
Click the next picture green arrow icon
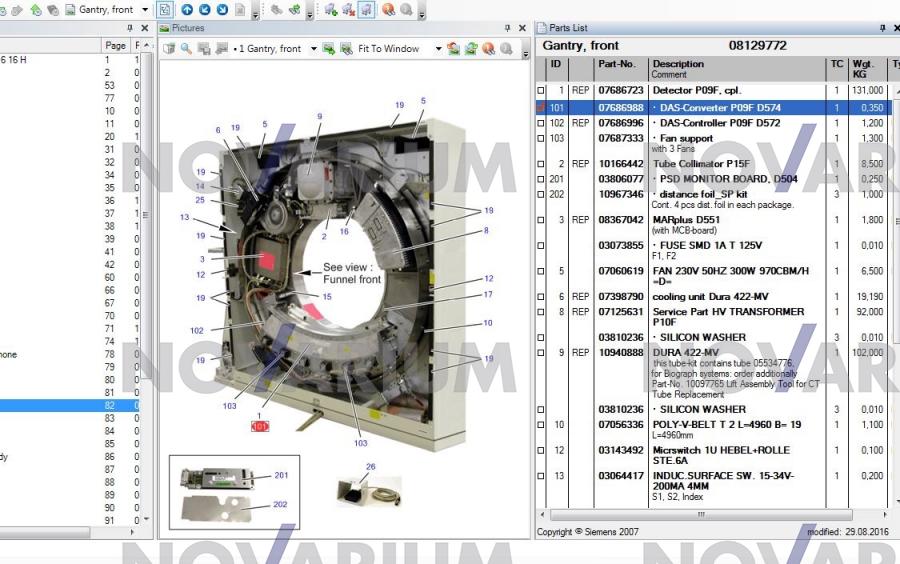pyautogui.click(x=328, y=48)
